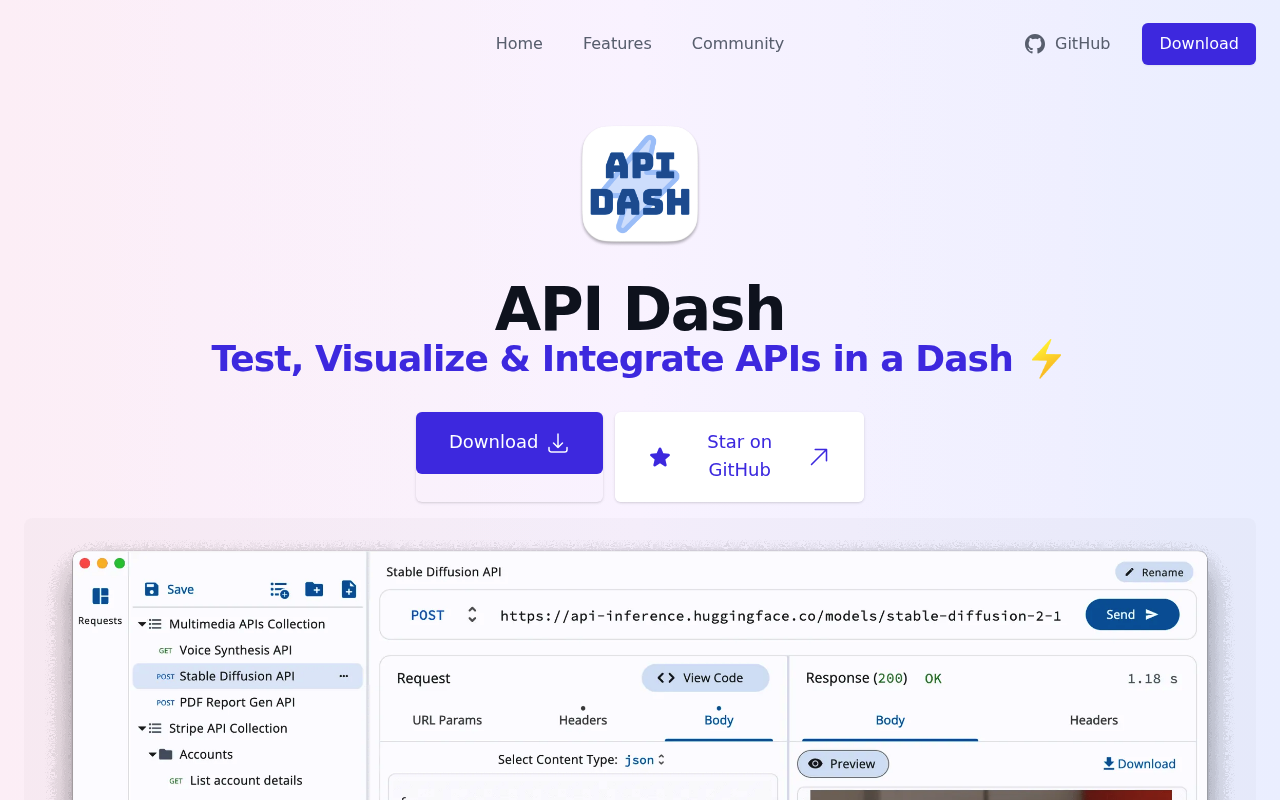Select List account details request
This screenshot has width=1280, height=800.
click(x=246, y=780)
